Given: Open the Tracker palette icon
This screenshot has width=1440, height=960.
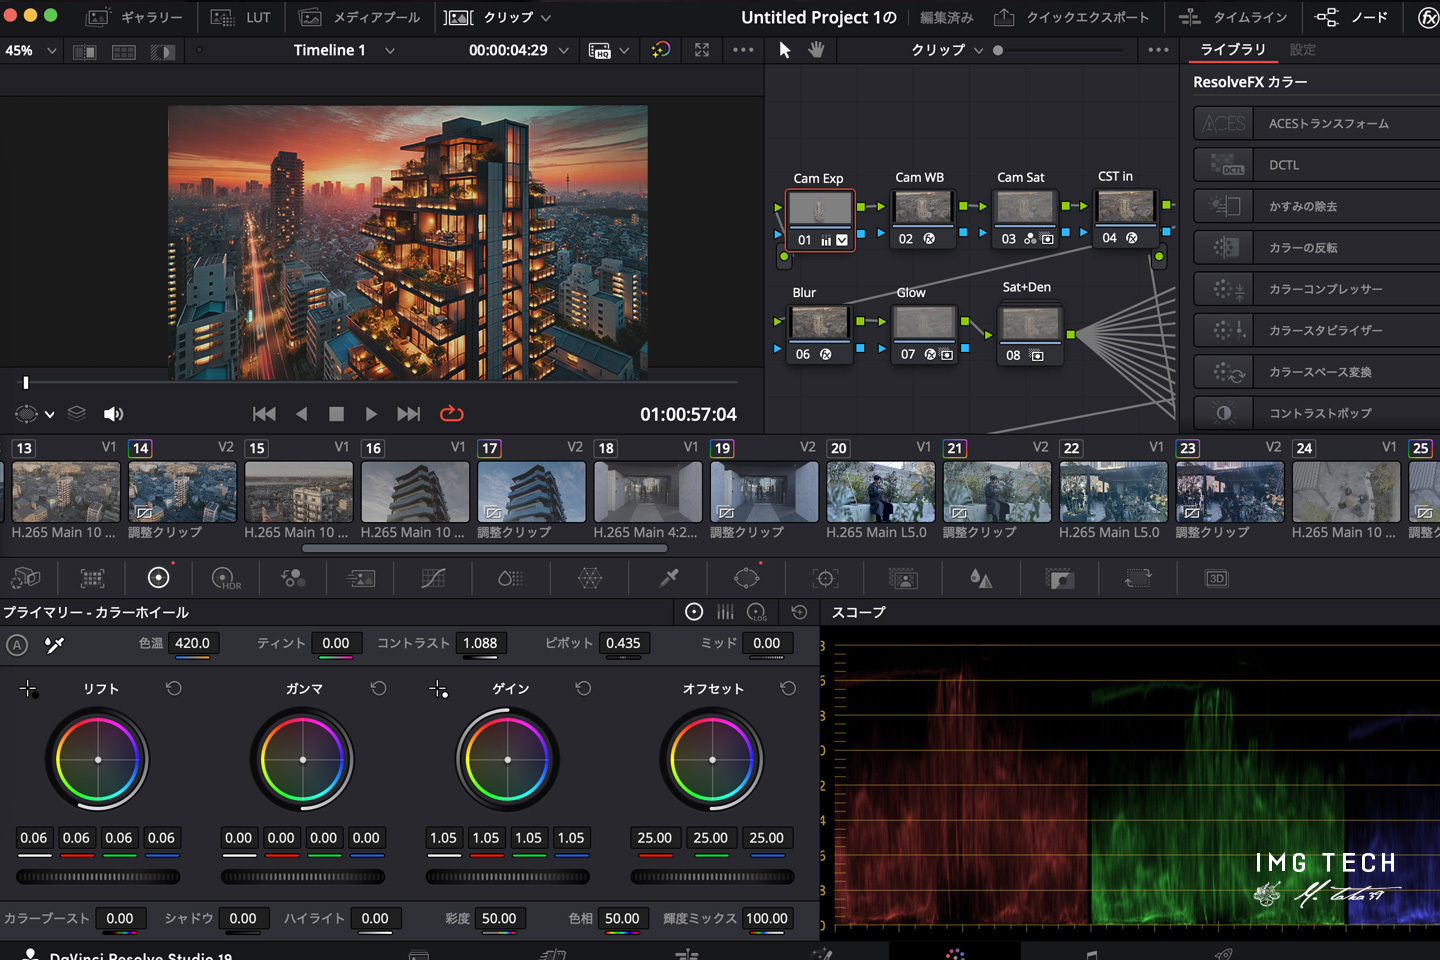Looking at the screenshot, I should pyautogui.click(x=825, y=578).
